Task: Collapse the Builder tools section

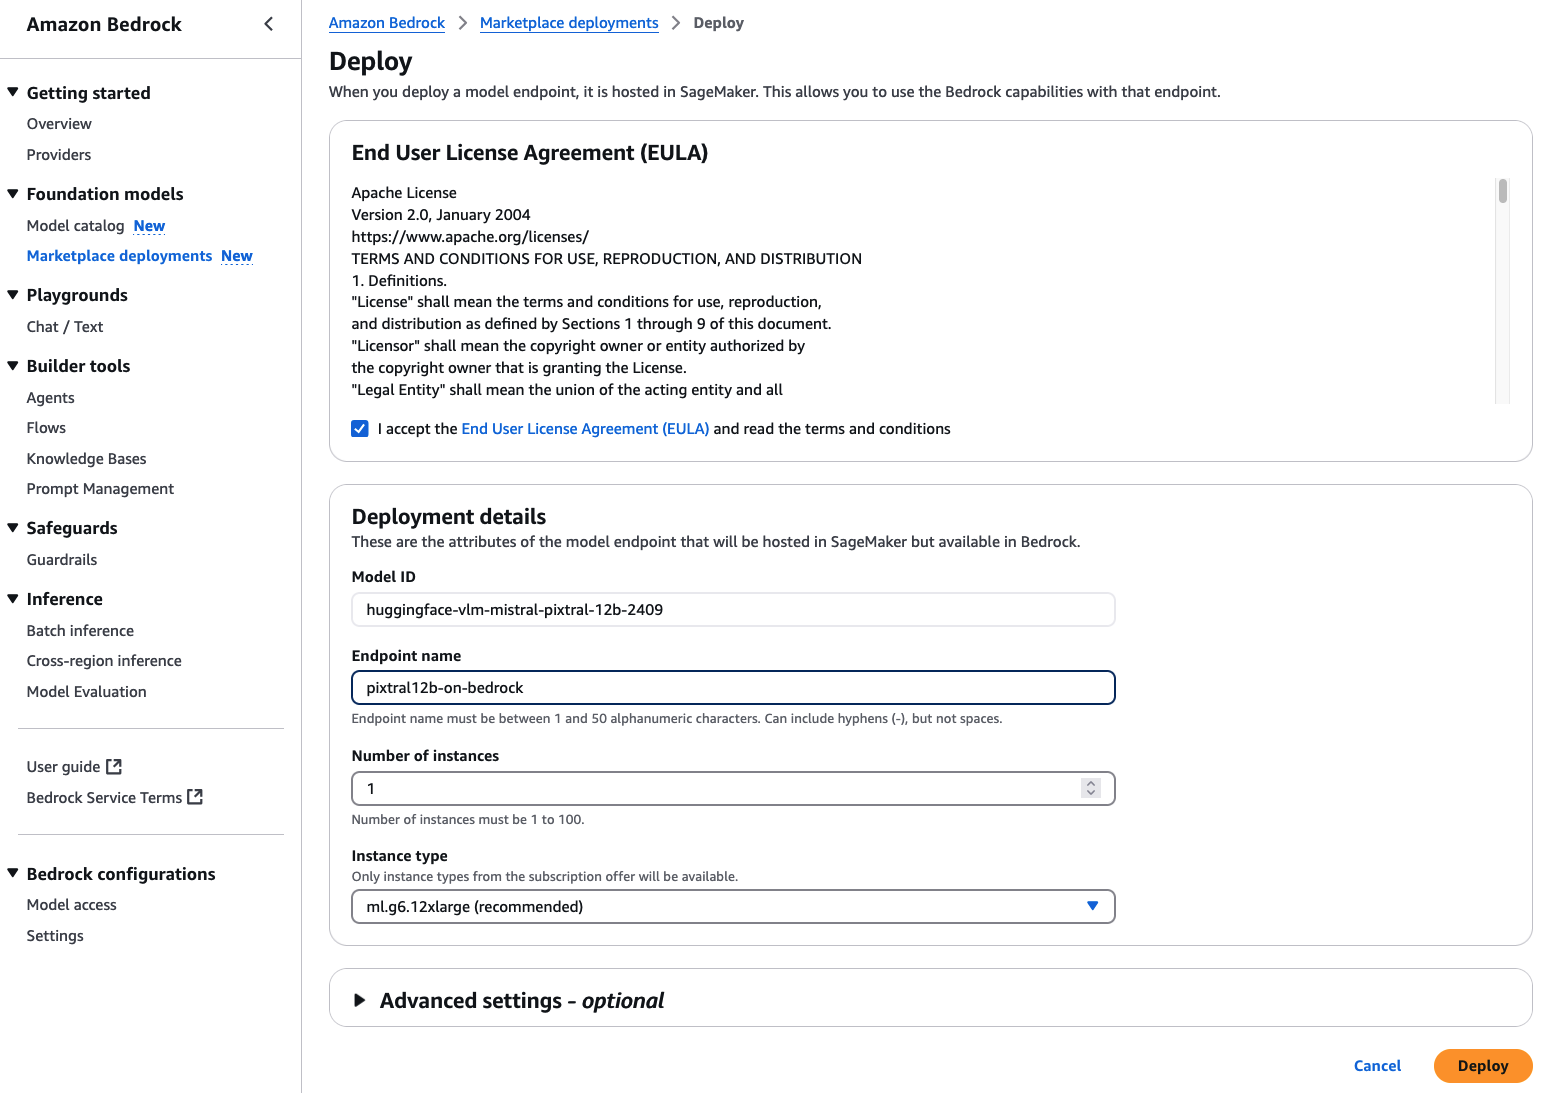Action: tap(13, 365)
